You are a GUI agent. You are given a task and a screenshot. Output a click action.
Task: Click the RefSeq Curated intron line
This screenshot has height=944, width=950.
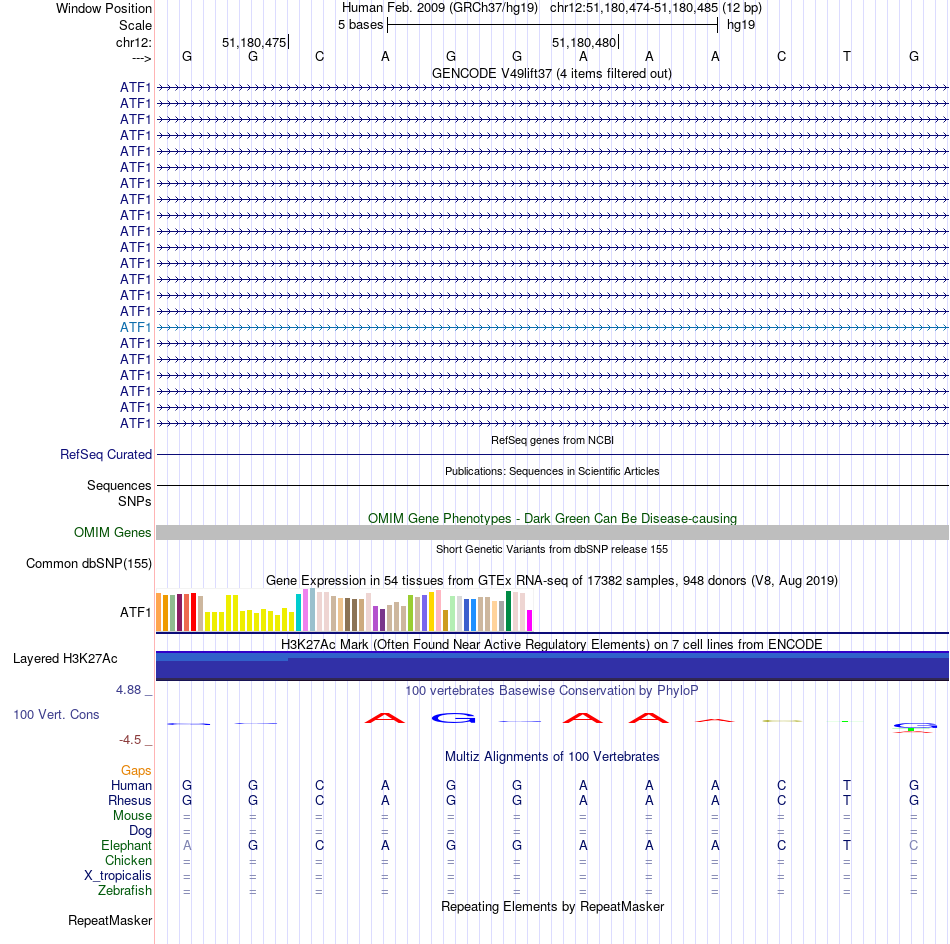click(552, 454)
